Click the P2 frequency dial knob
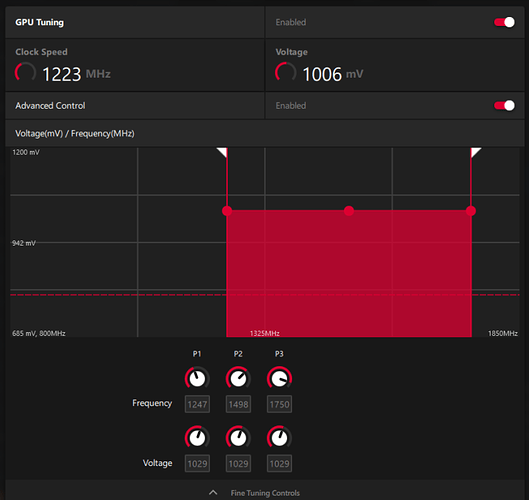The image size is (529, 500). coord(238,378)
